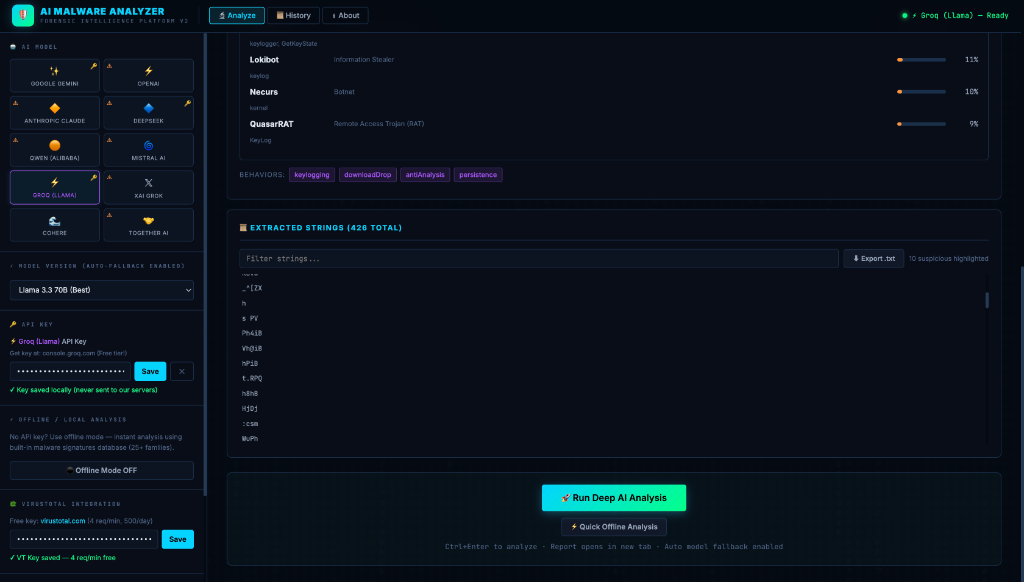Click the keylogging behavior tag

[312, 174]
